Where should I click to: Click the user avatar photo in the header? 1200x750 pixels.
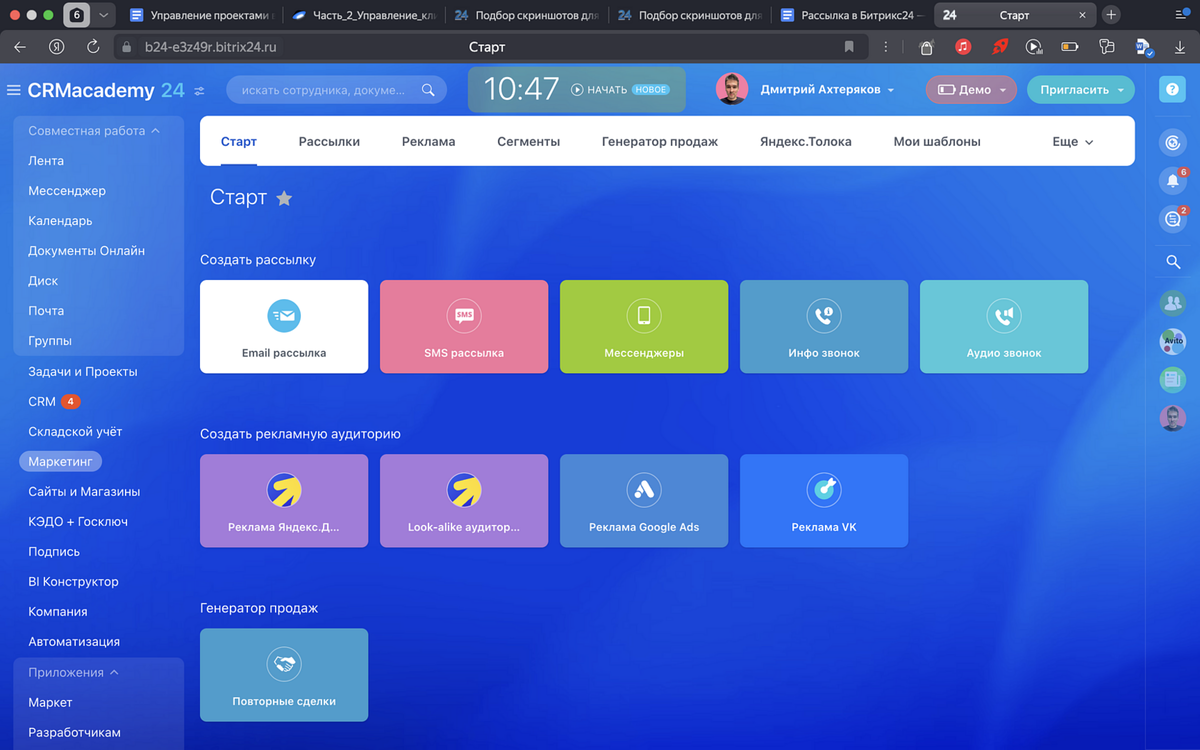tap(732, 89)
